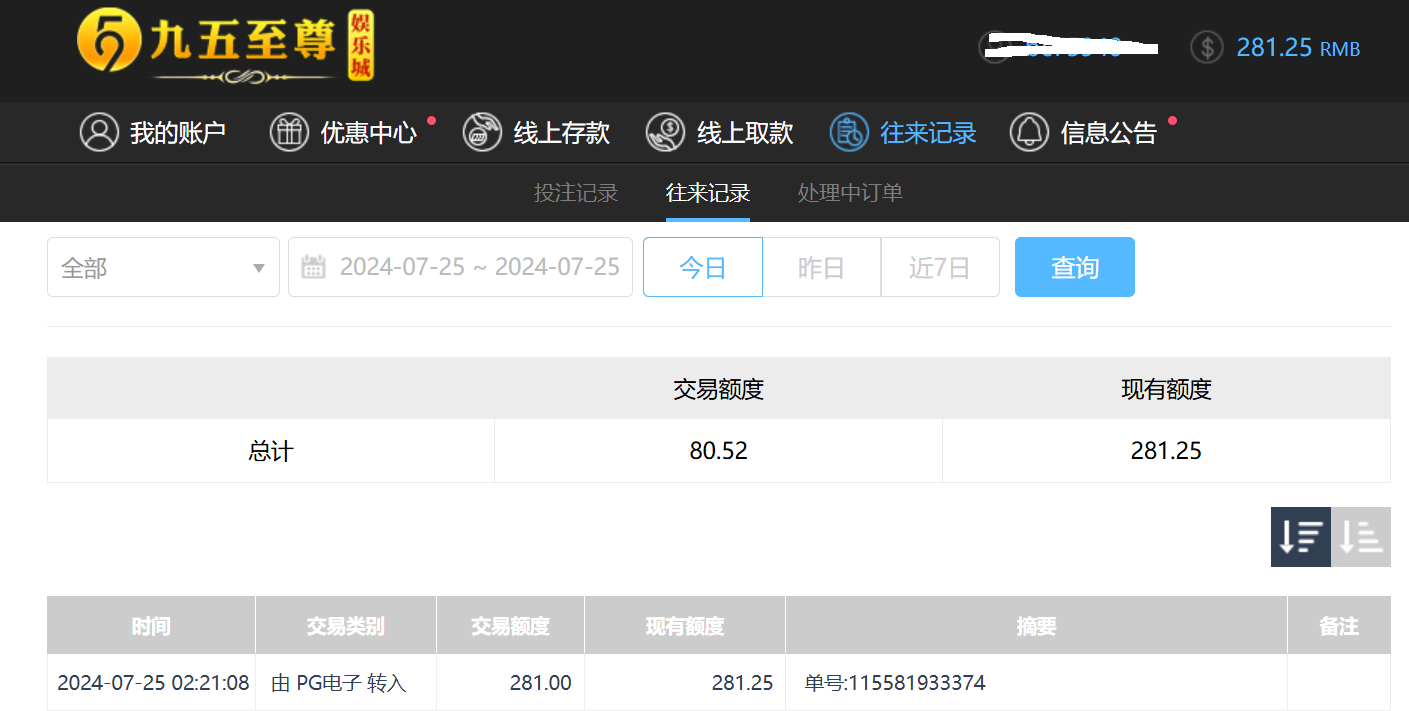Select the 今日 date filter

pos(703,267)
